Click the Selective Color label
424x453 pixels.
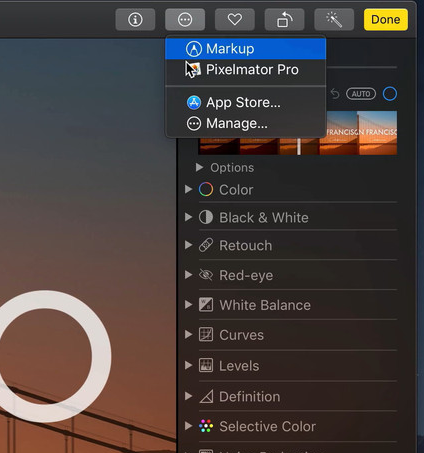click(x=267, y=426)
